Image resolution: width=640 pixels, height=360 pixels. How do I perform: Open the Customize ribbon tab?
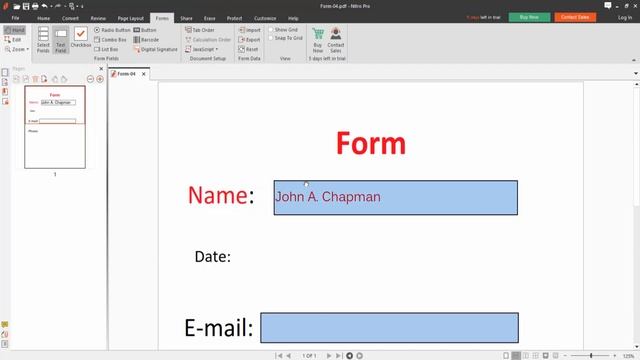tap(265, 18)
